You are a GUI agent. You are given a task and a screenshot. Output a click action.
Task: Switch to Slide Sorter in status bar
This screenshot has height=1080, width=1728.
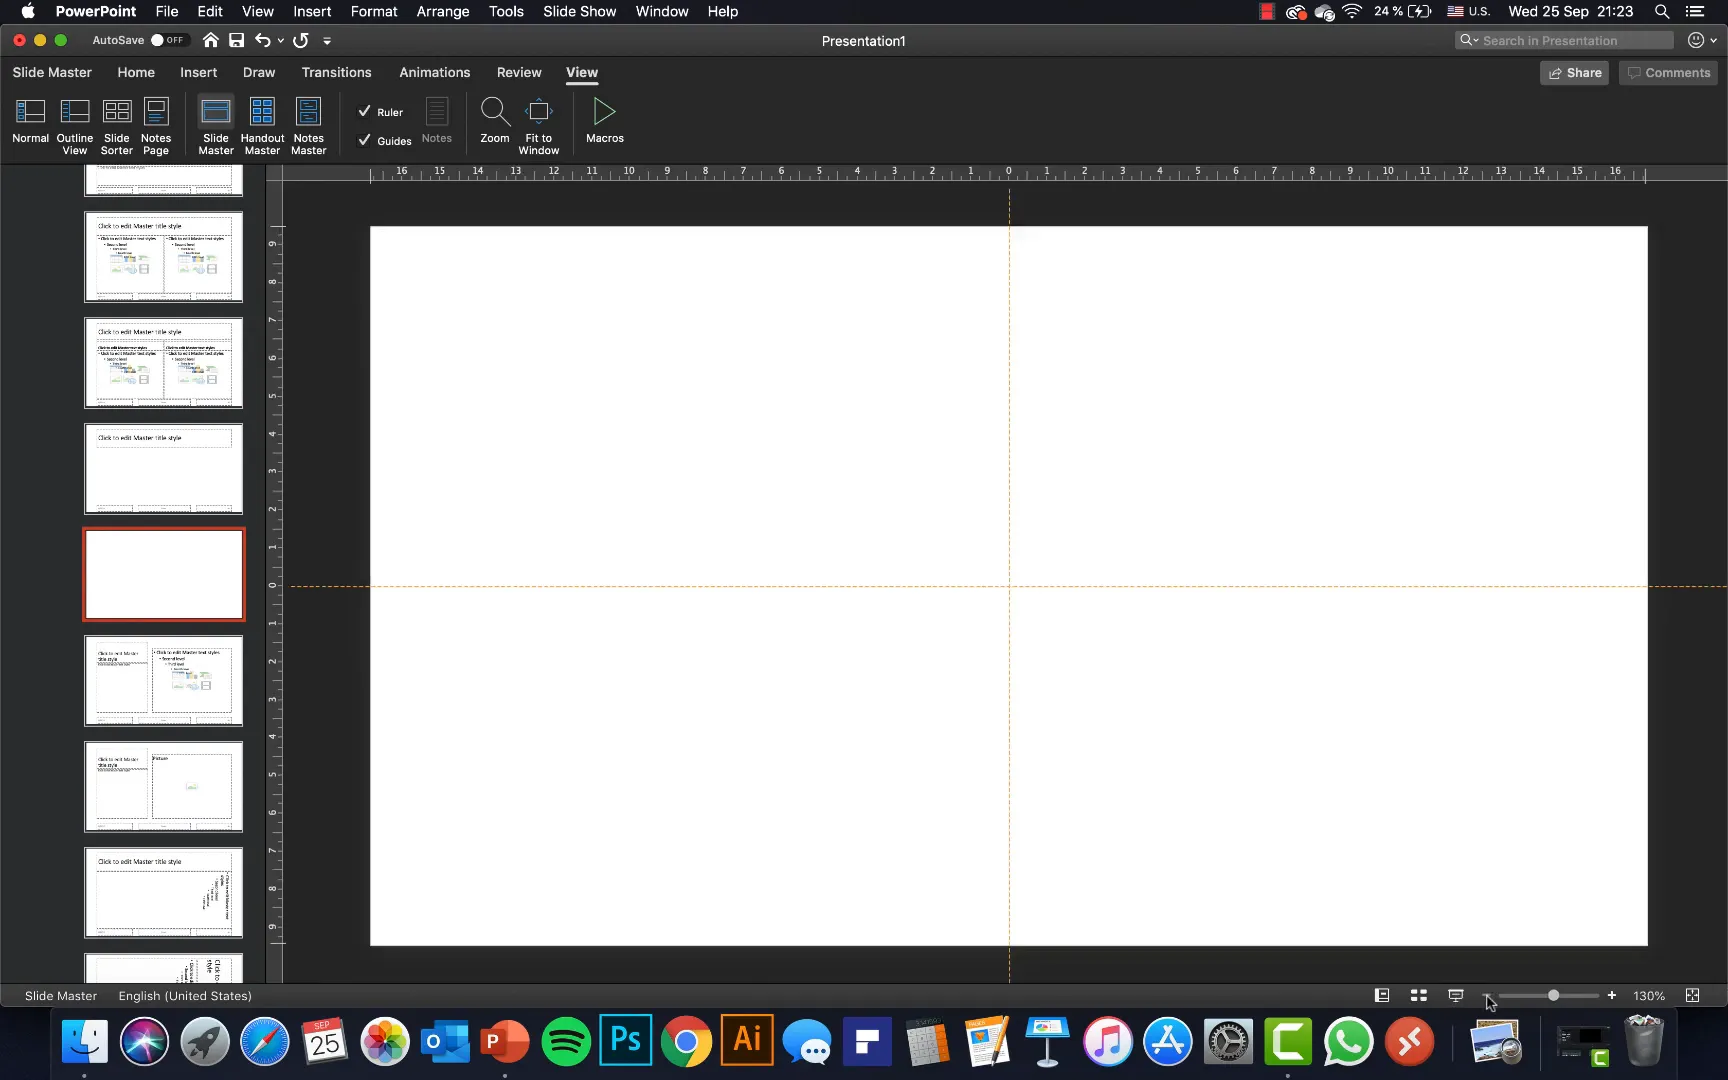point(1418,995)
